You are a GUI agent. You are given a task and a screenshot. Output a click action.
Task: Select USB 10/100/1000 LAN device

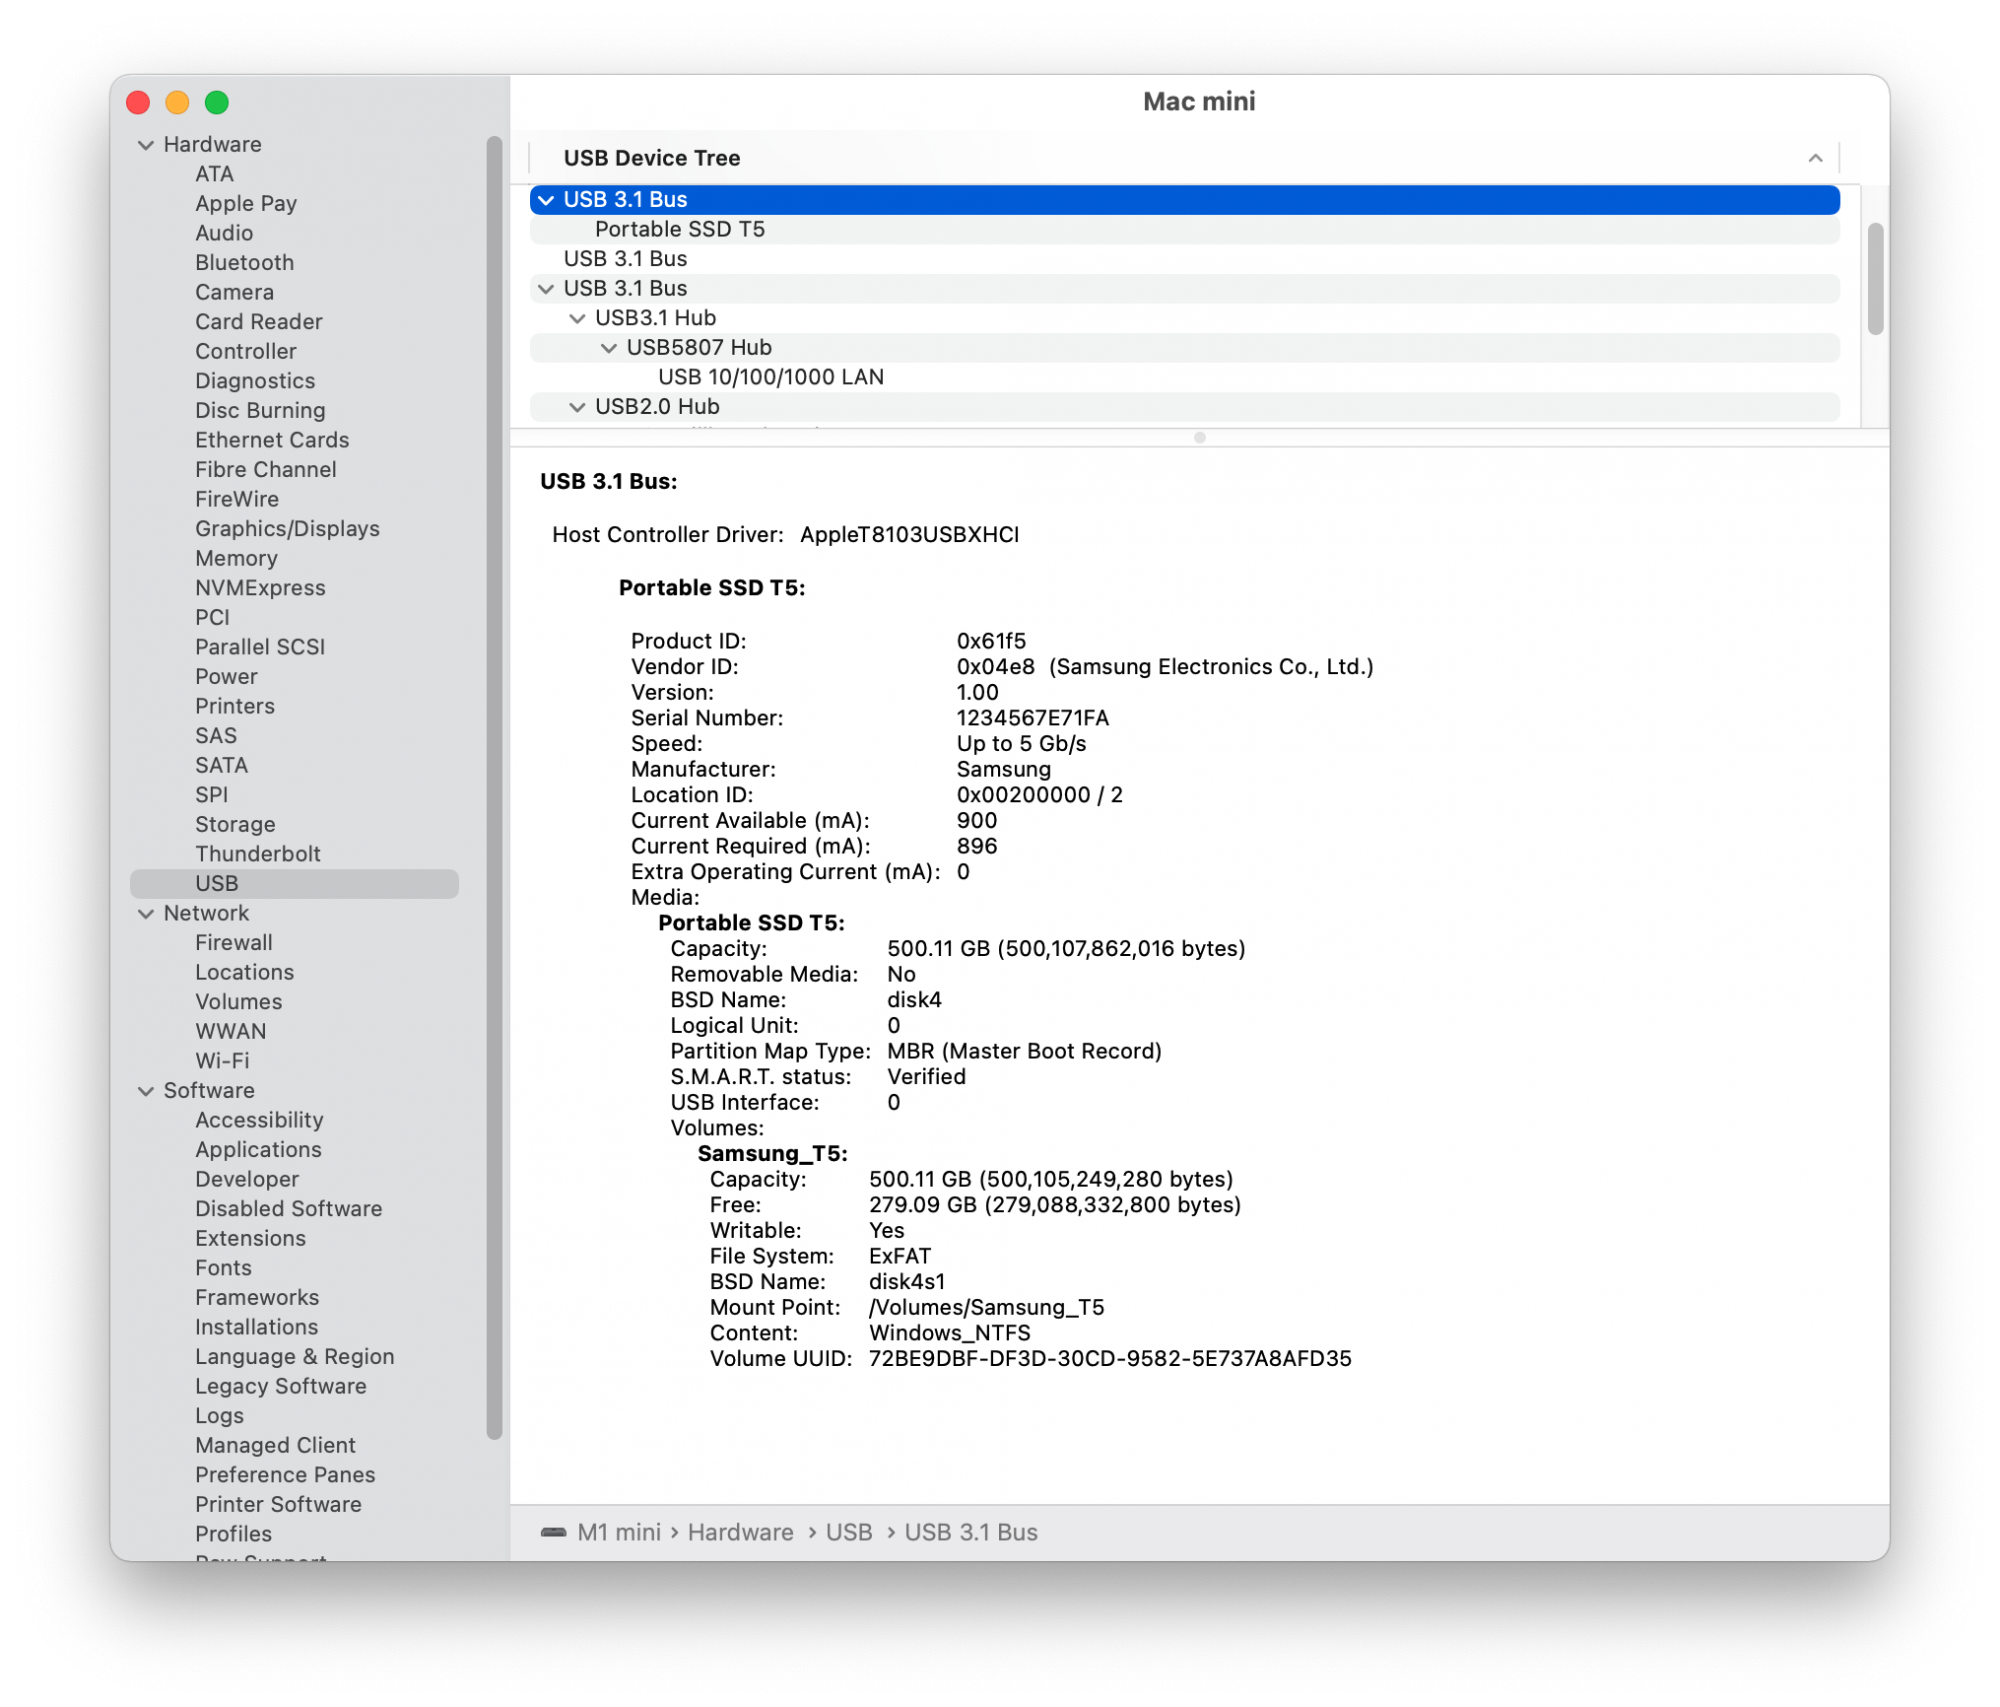770,377
